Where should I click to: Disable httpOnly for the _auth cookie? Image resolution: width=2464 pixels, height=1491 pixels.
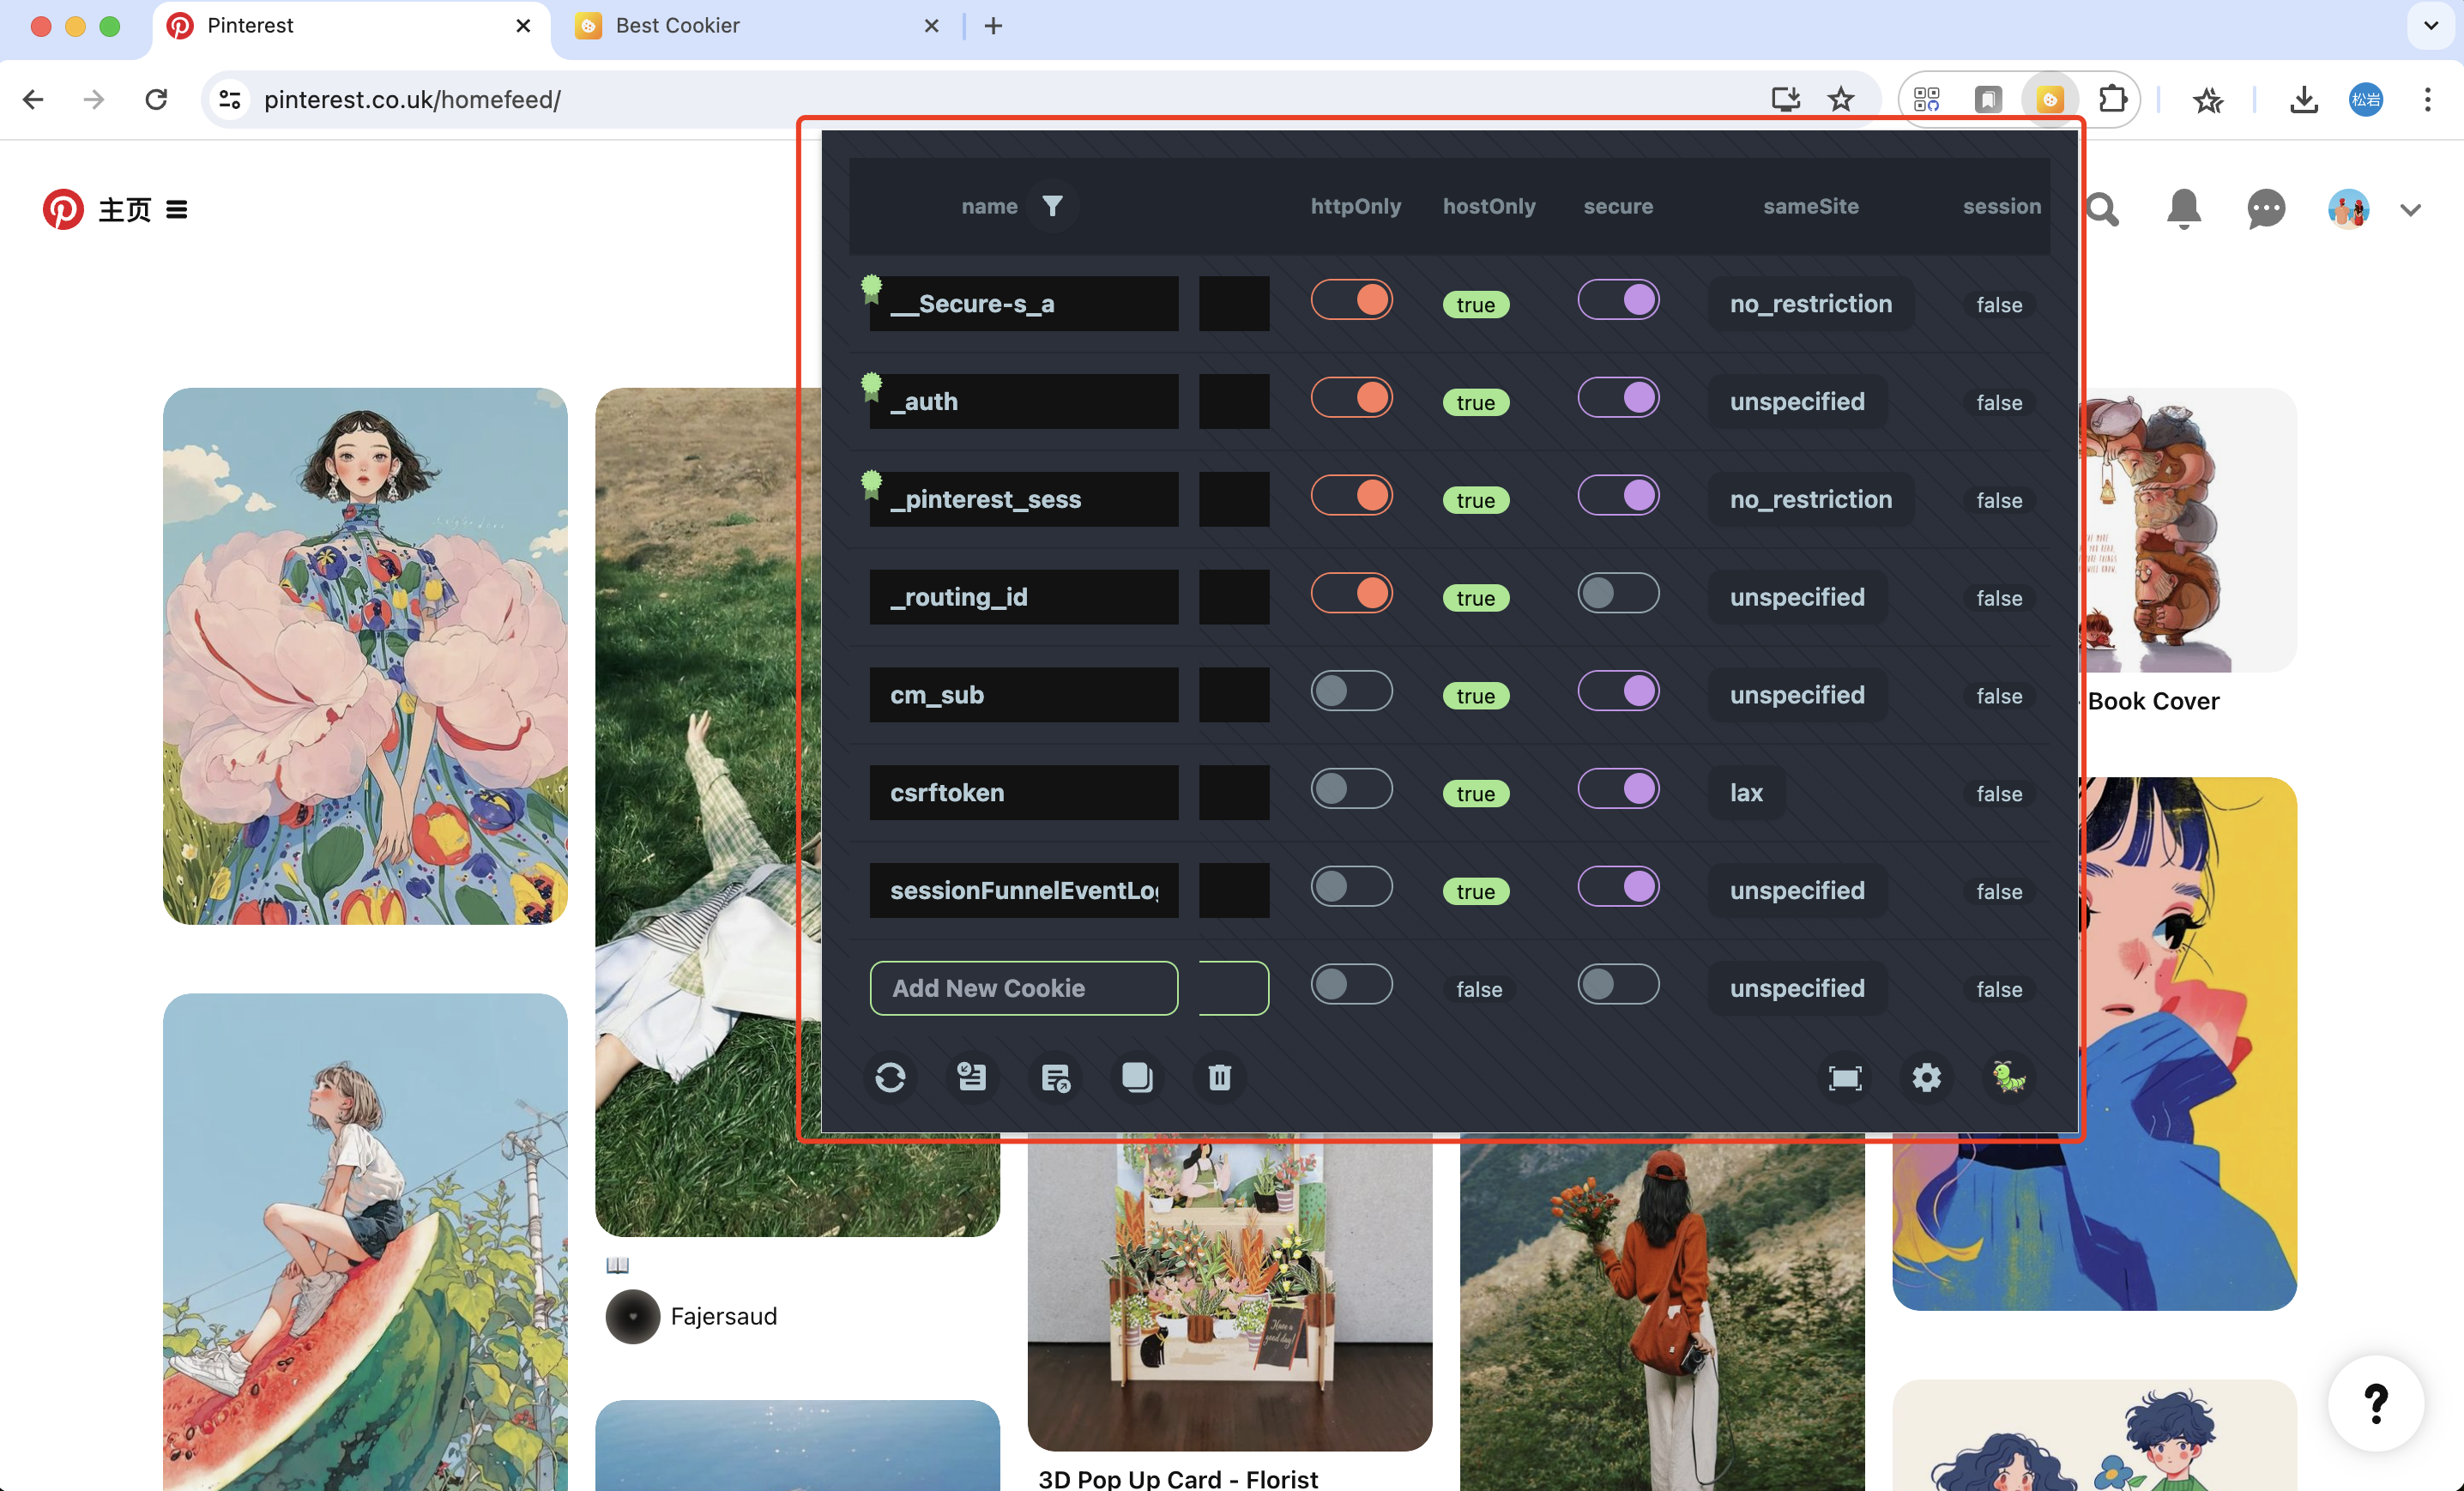coord(1352,398)
